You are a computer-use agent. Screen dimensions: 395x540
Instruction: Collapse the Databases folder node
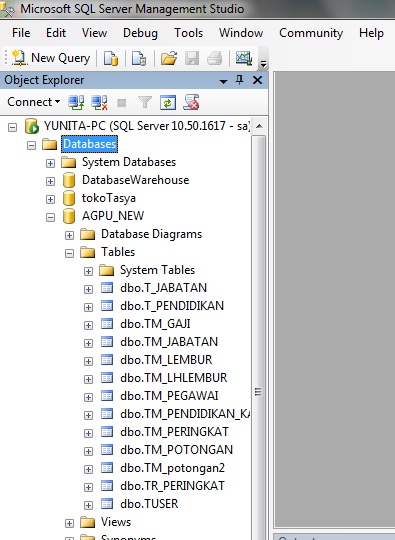point(31,145)
